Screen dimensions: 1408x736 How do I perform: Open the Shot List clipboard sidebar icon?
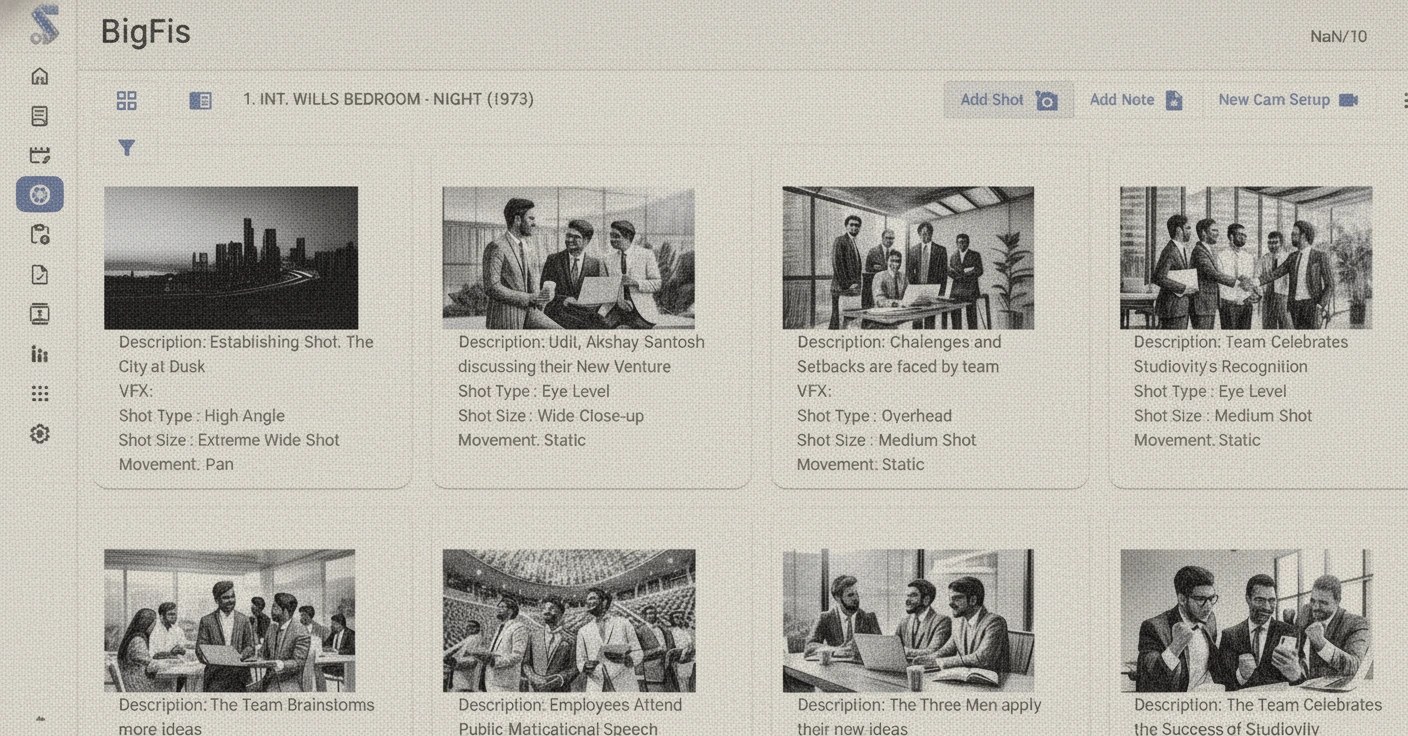coord(39,233)
